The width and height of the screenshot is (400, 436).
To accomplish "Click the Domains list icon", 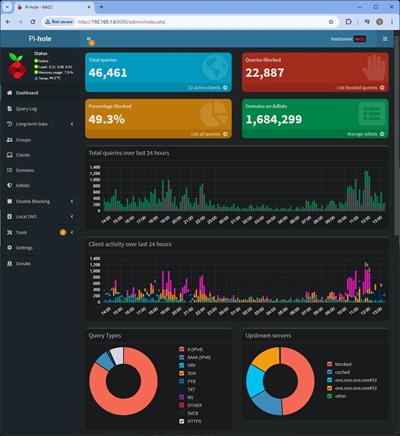I will point(10,170).
